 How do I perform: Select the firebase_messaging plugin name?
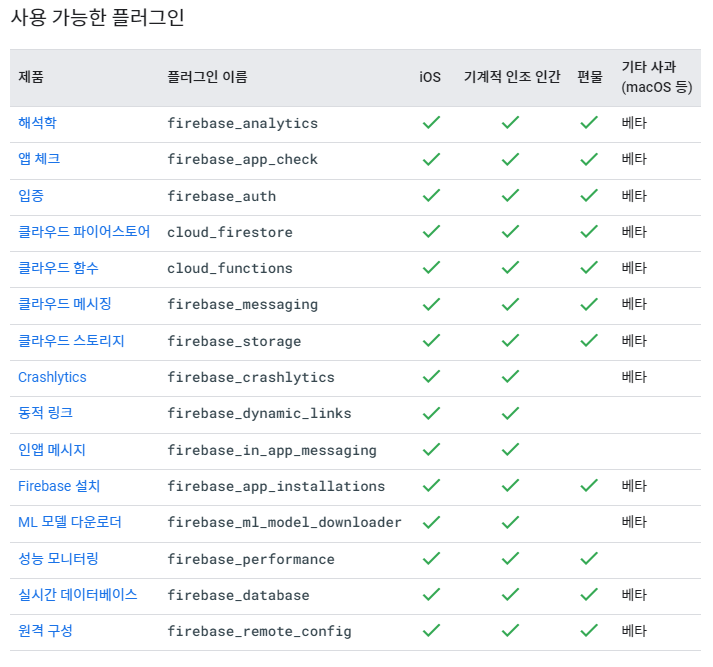pyautogui.click(x=242, y=305)
